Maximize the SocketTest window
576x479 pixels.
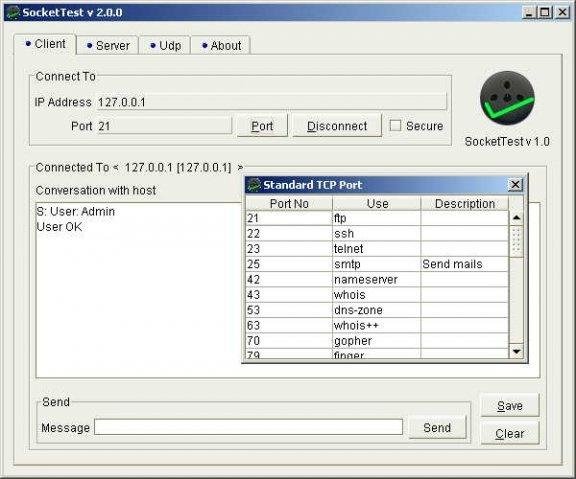pyautogui.click(x=546, y=13)
